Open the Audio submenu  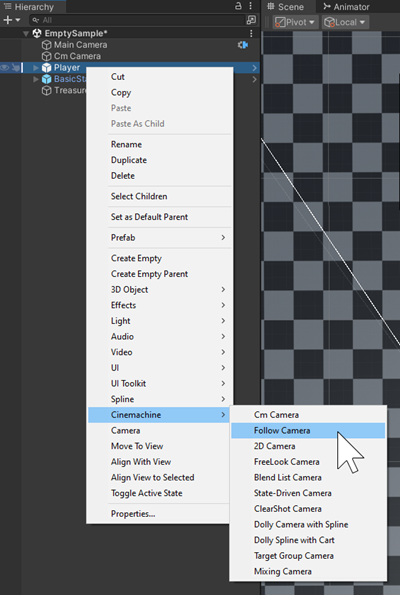[x=160, y=337]
